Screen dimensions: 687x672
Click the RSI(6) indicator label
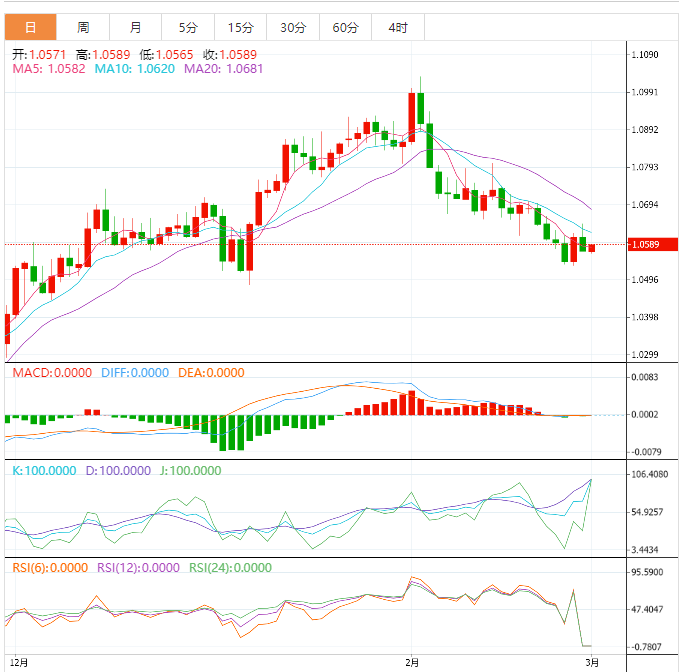(x=49, y=567)
